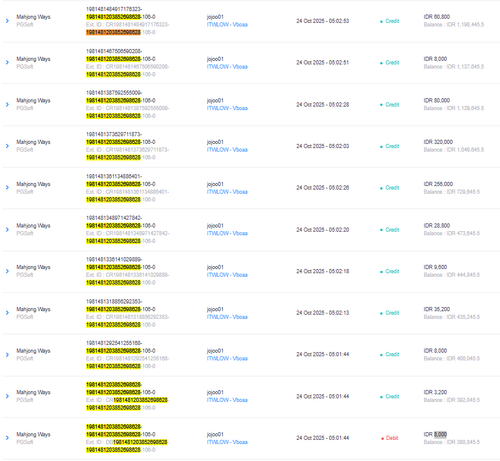This screenshot has width=500, height=461.
Task: Expand the IDR 256,000 credit row
Action: [x=7, y=188]
